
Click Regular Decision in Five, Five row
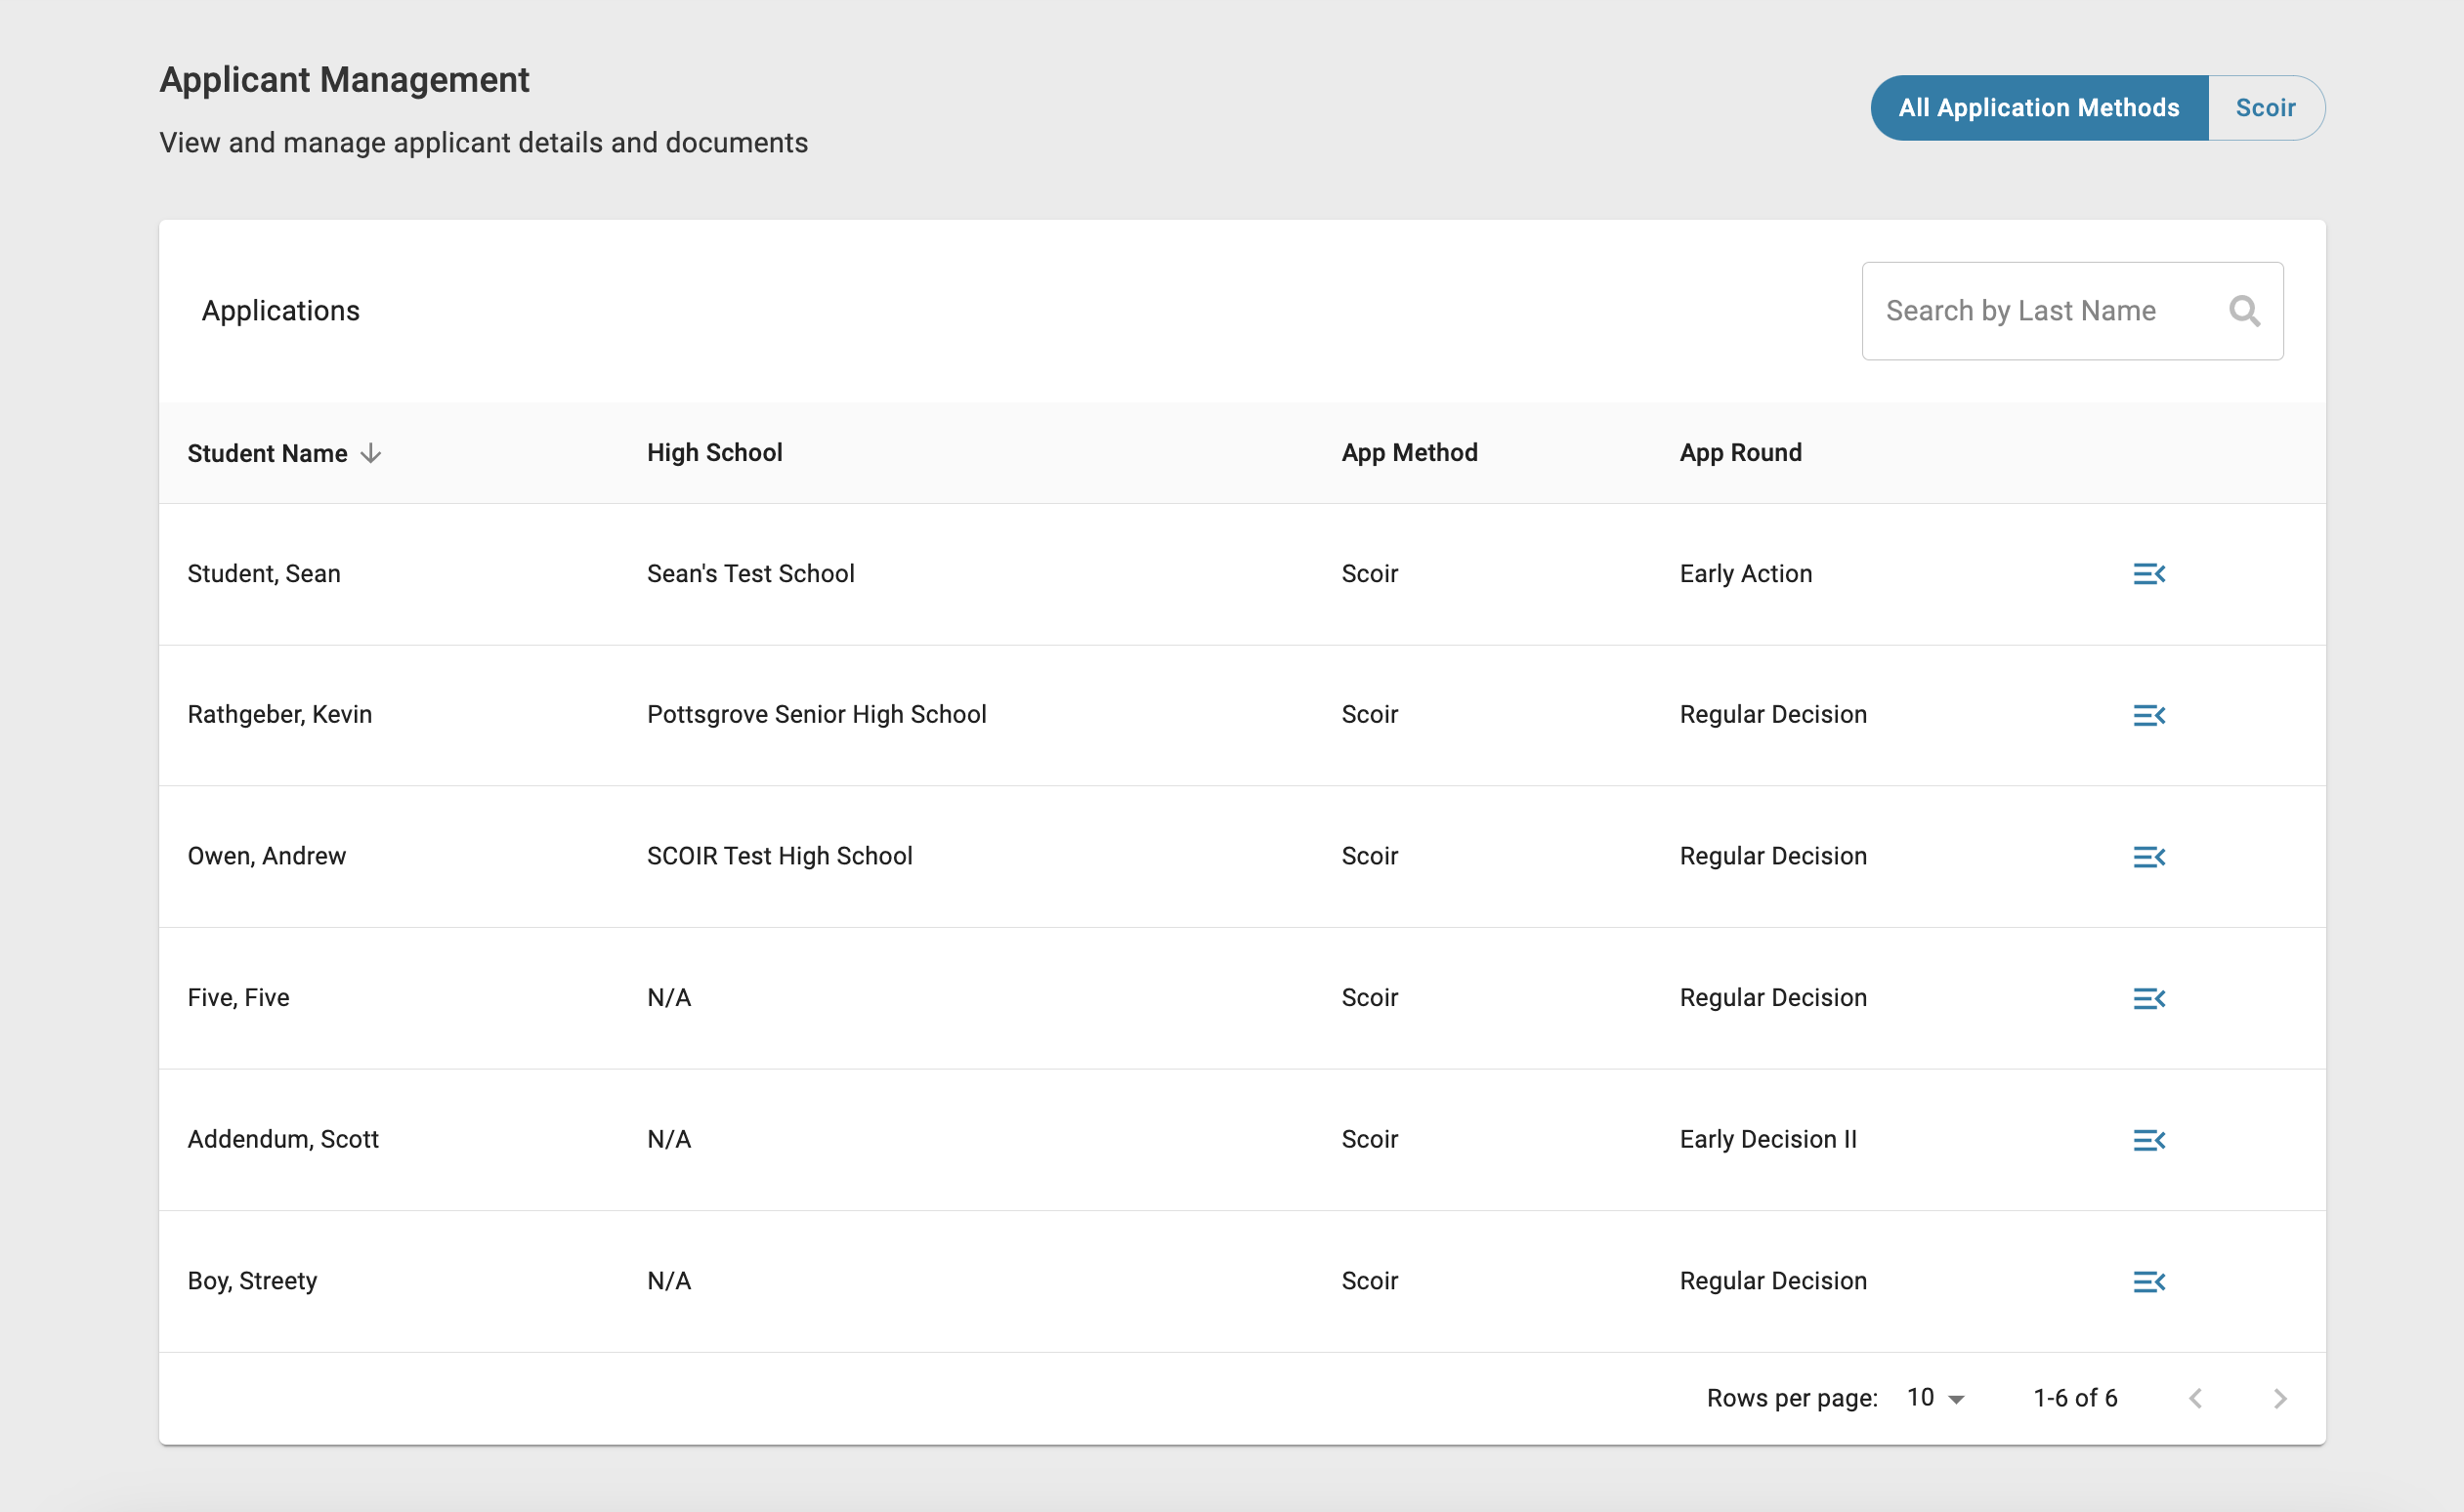coord(1773,997)
